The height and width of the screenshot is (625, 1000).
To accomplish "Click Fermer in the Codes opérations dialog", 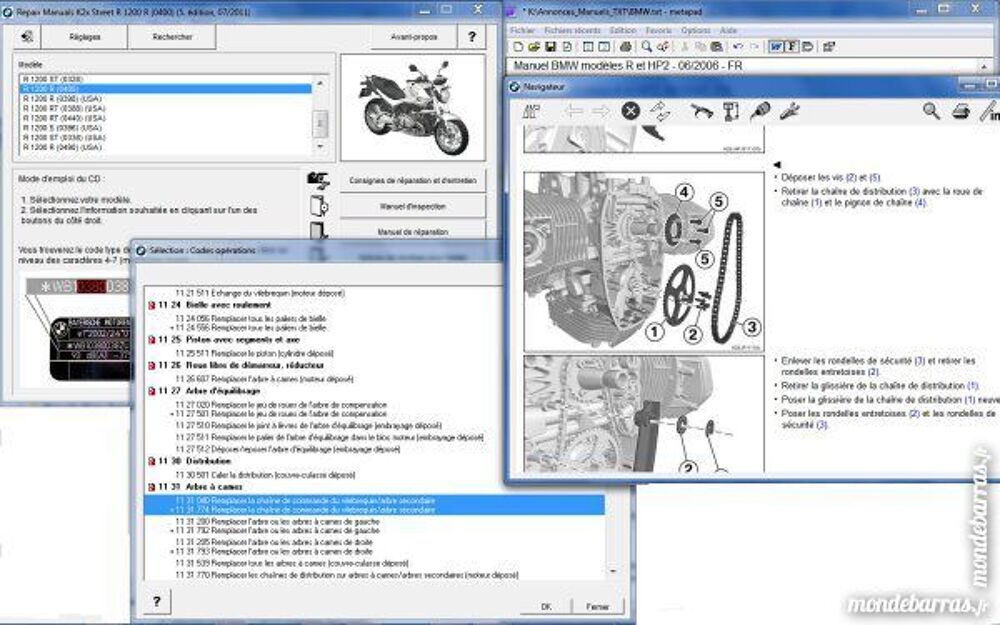I will point(597,607).
